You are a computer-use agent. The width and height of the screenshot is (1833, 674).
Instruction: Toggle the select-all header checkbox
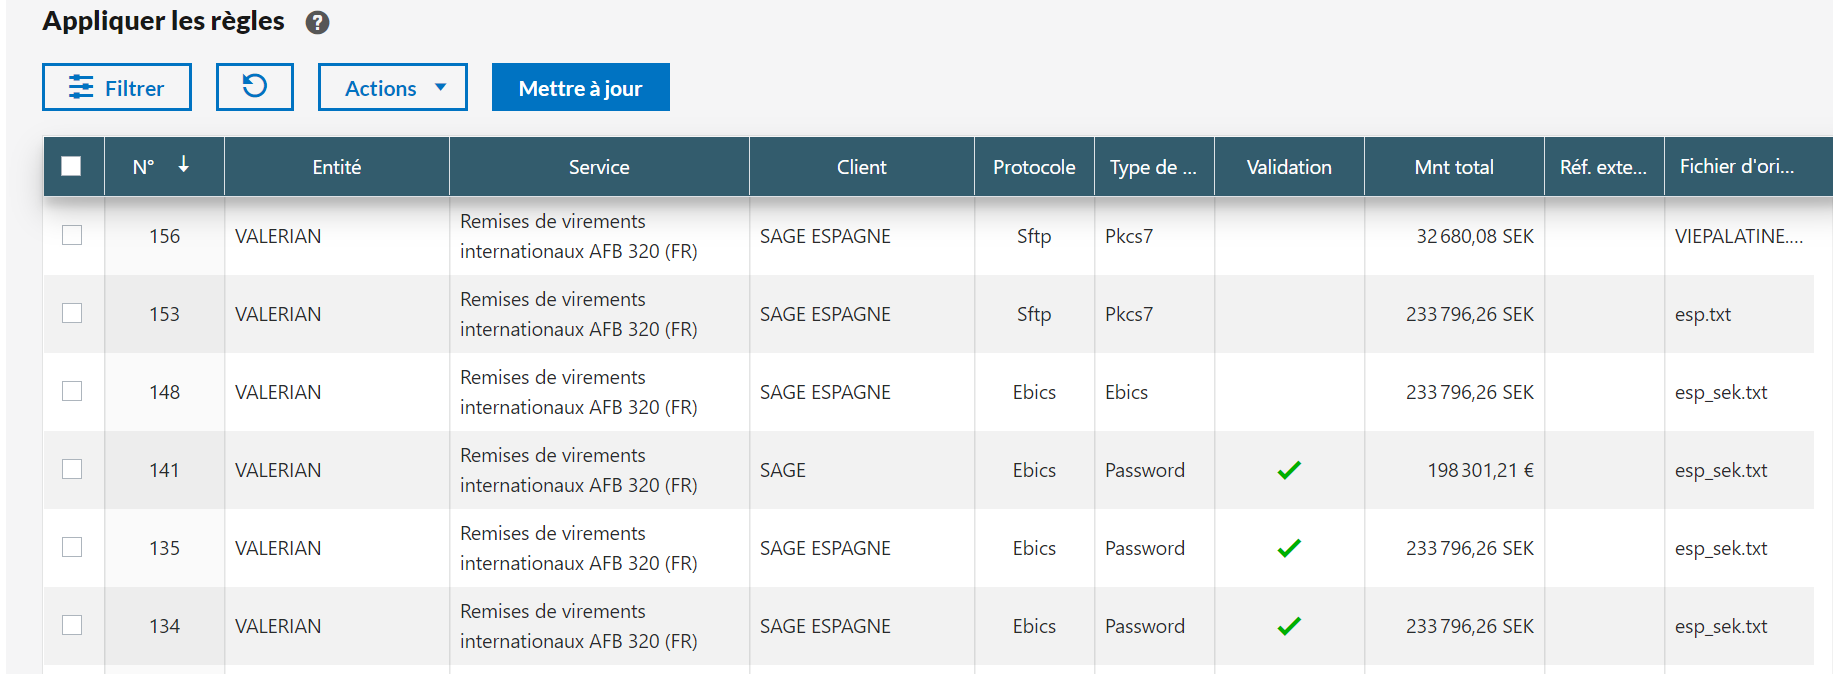click(71, 166)
